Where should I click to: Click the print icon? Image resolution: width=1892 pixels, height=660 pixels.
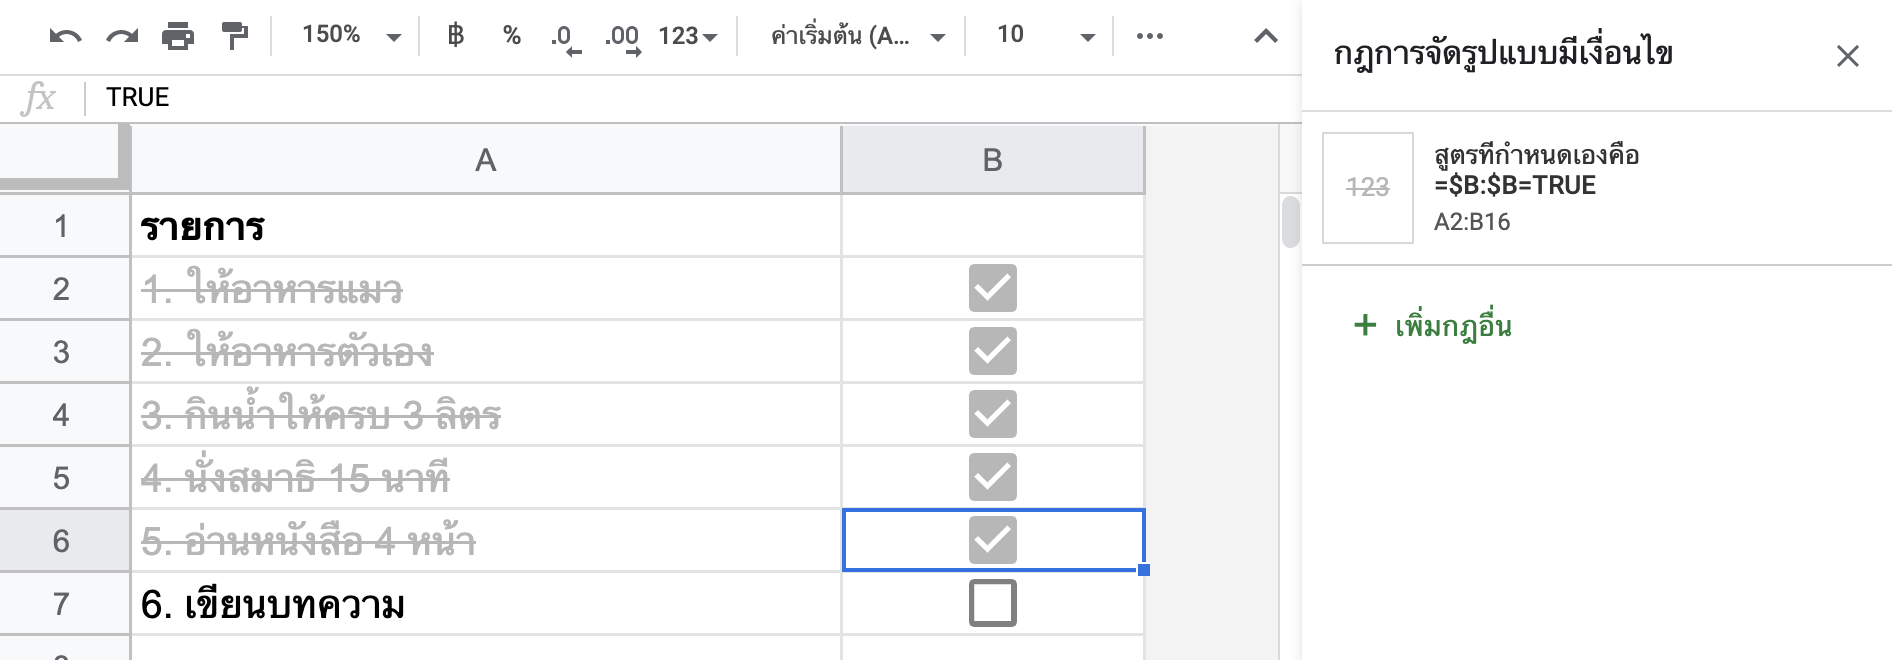pyautogui.click(x=178, y=37)
